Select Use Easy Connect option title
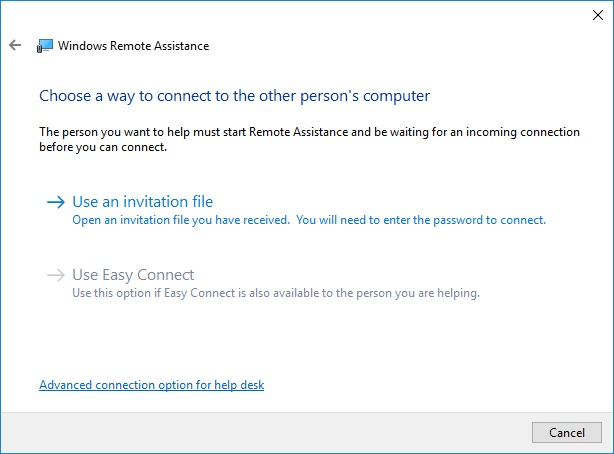This screenshot has width=614, height=454. pos(133,275)
